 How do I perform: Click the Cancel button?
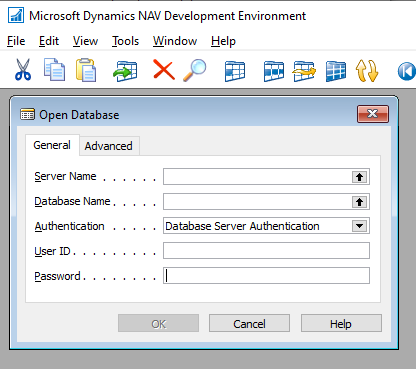(249, 323)
